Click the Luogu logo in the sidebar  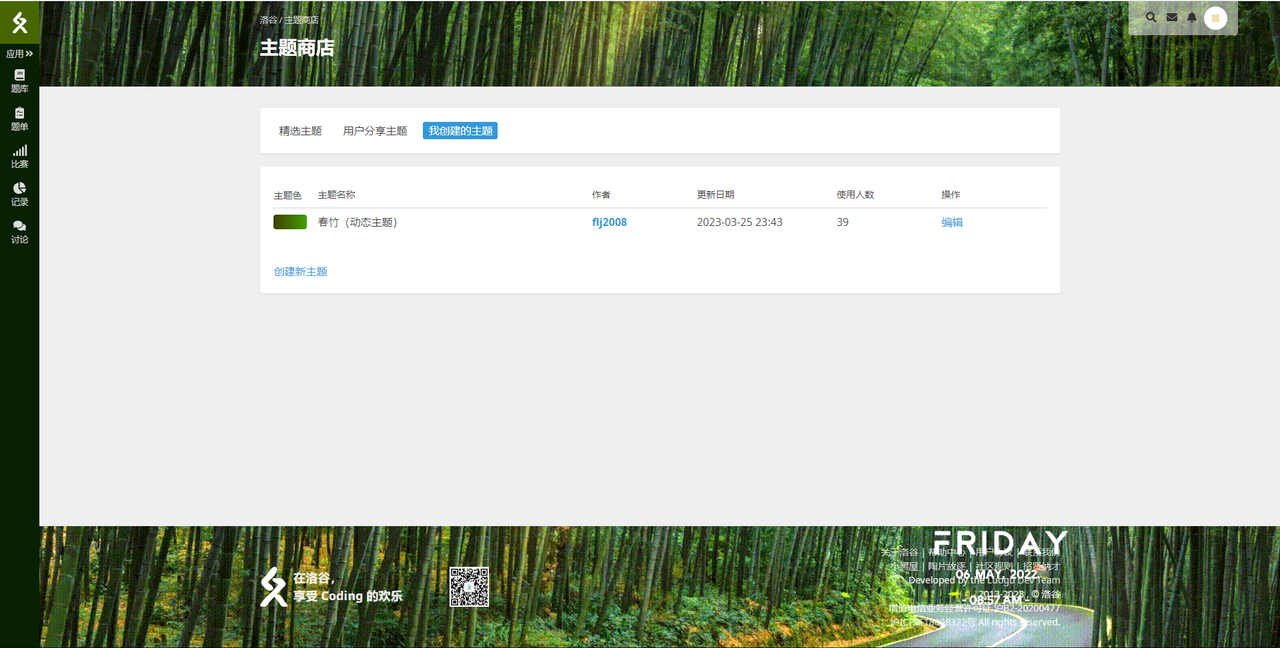pyautogui.click(x=20, y=22)
